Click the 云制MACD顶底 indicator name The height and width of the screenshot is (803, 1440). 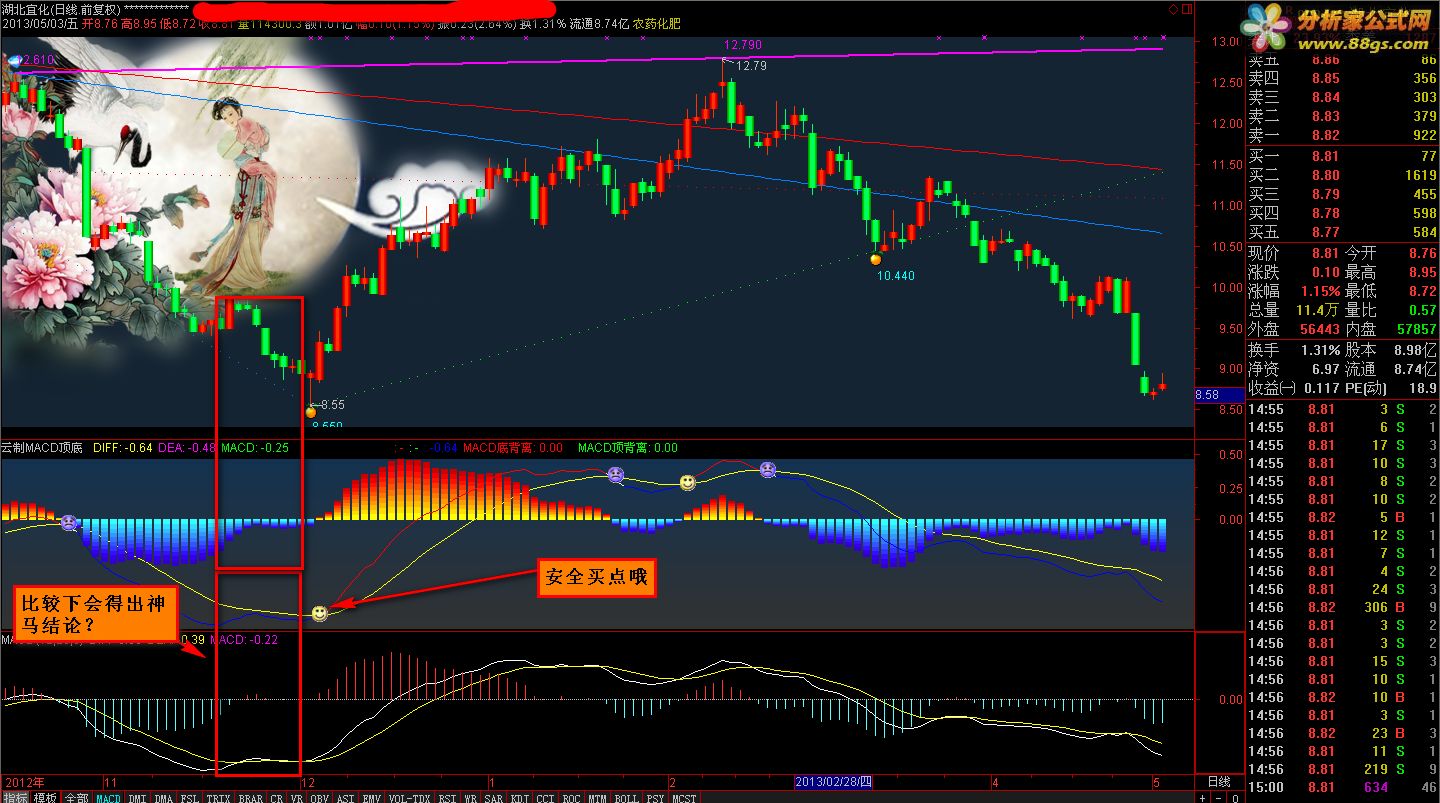[x=43, y=448]
